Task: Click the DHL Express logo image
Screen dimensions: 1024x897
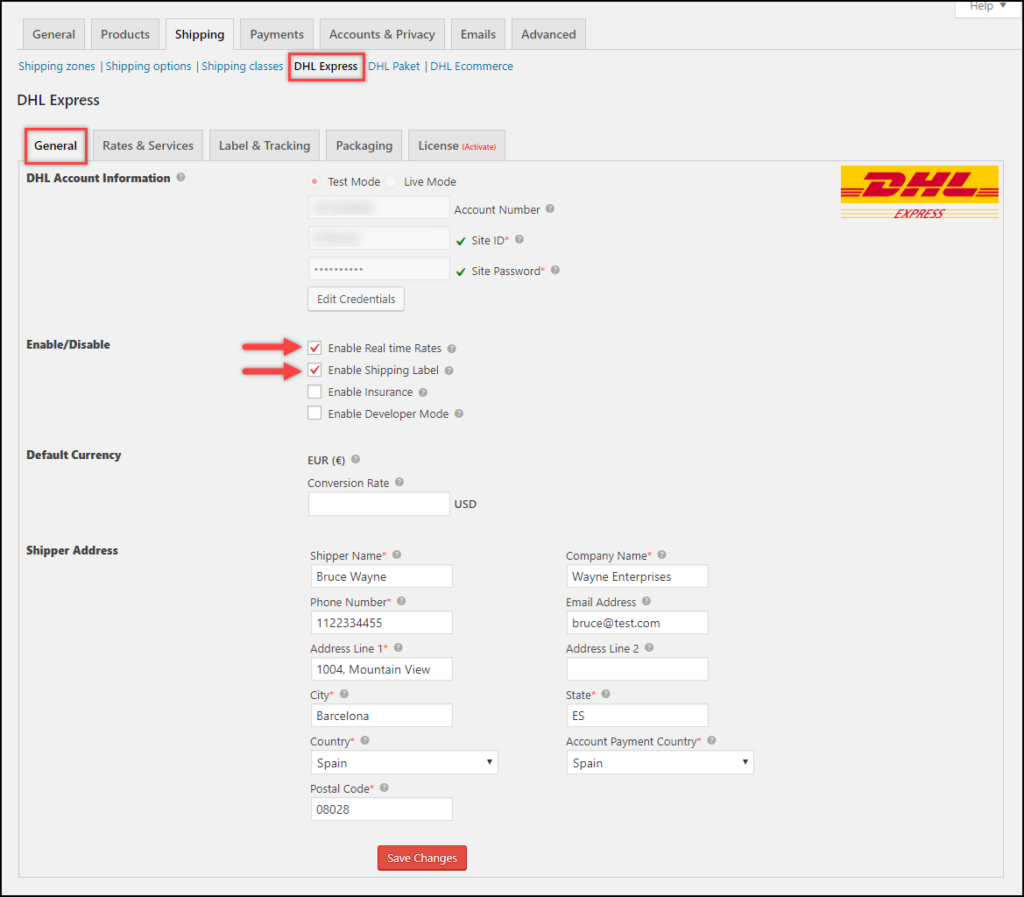Action: click(918, 193)
